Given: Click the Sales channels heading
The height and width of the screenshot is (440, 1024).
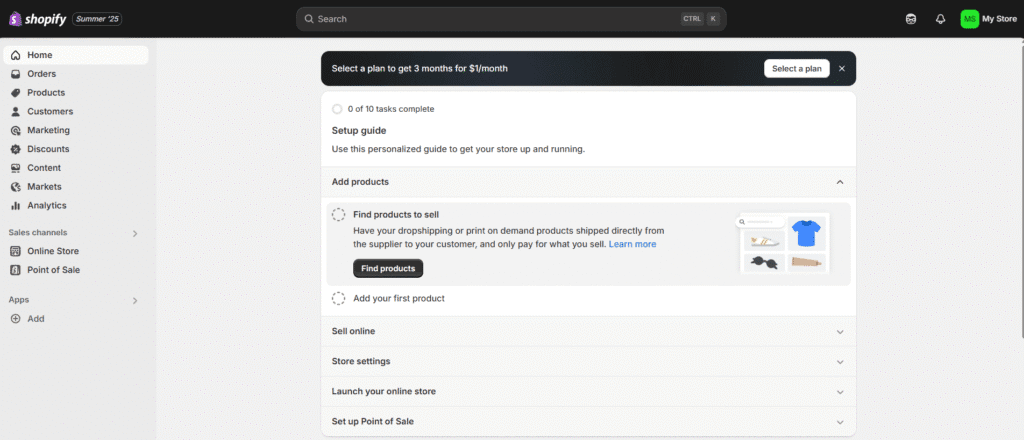Looking at the screenshot, I should pyautogui.click(x=38, y=232).
